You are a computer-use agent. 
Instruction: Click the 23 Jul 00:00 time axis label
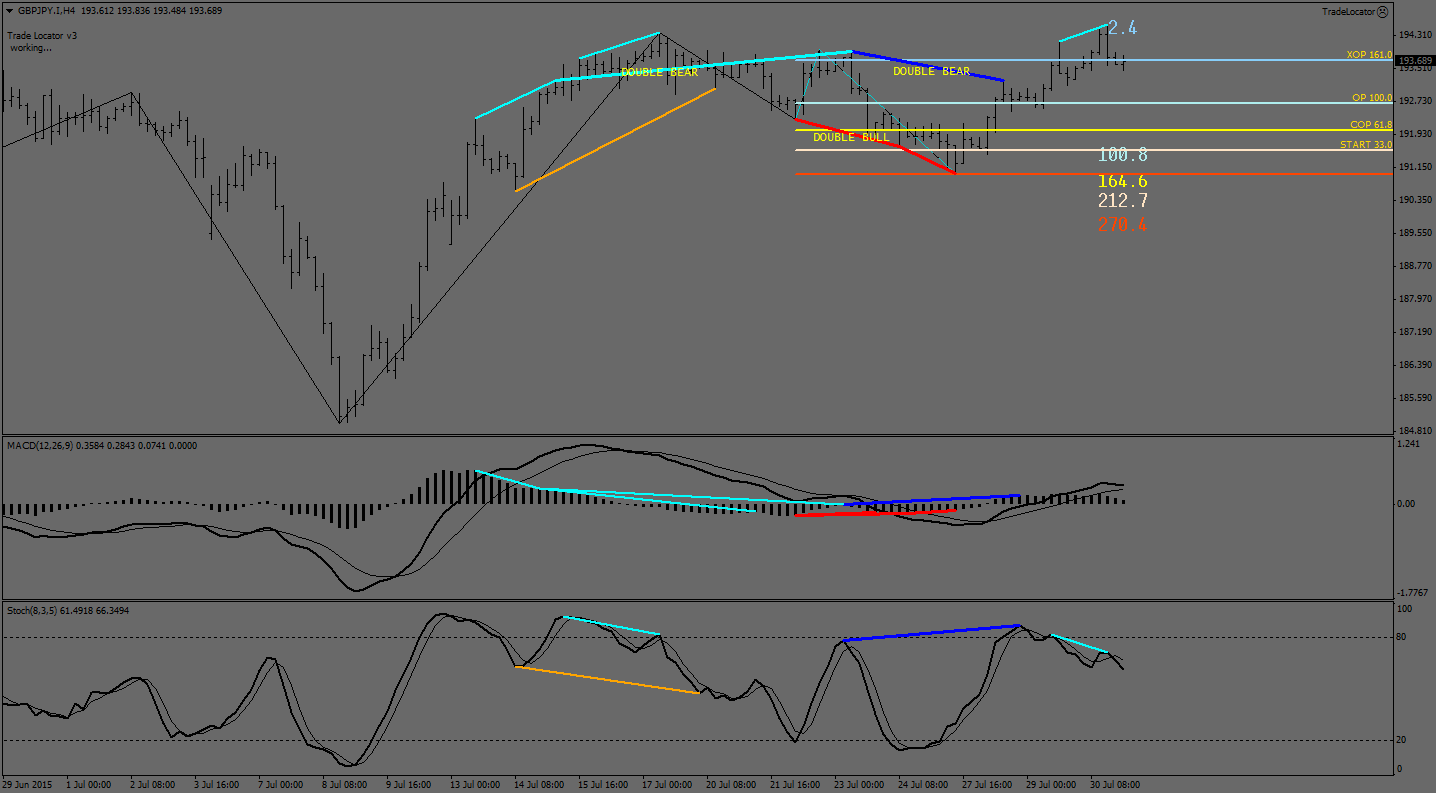[859, 785]
